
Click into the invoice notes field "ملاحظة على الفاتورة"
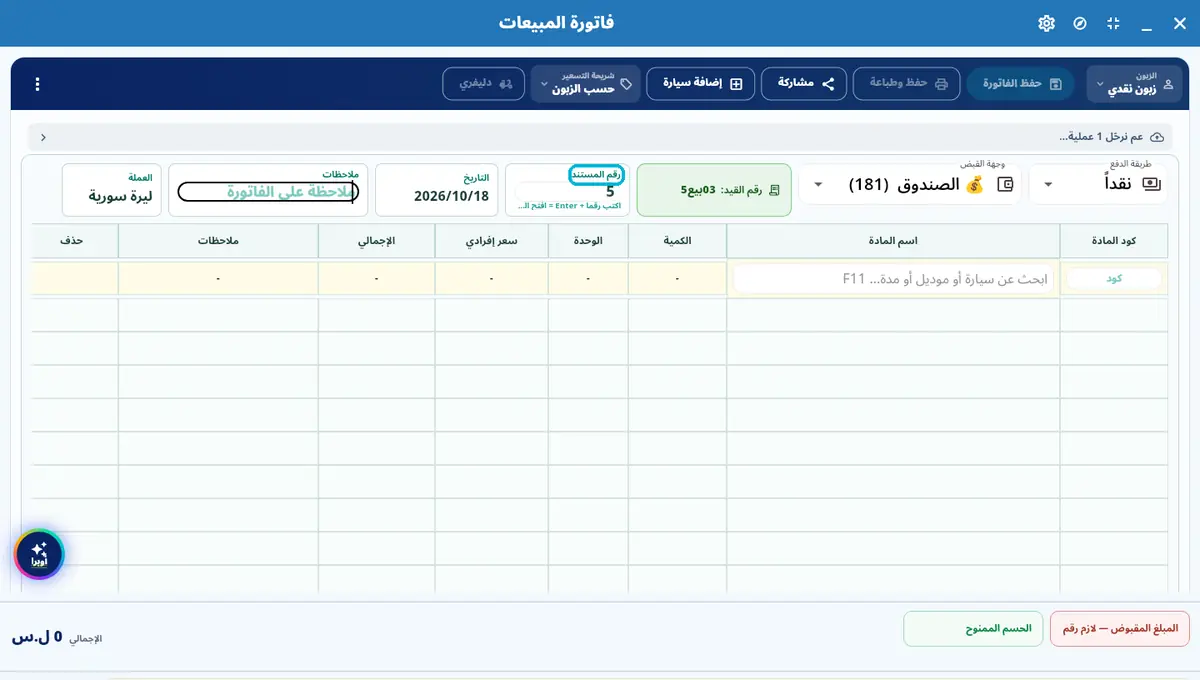point(268,192)
